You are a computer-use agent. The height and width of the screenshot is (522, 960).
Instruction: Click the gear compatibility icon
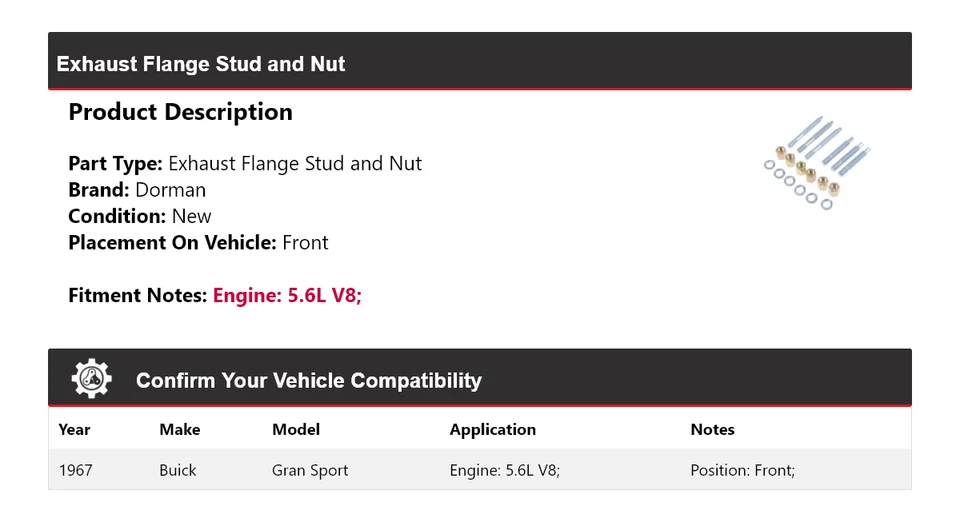91,379
